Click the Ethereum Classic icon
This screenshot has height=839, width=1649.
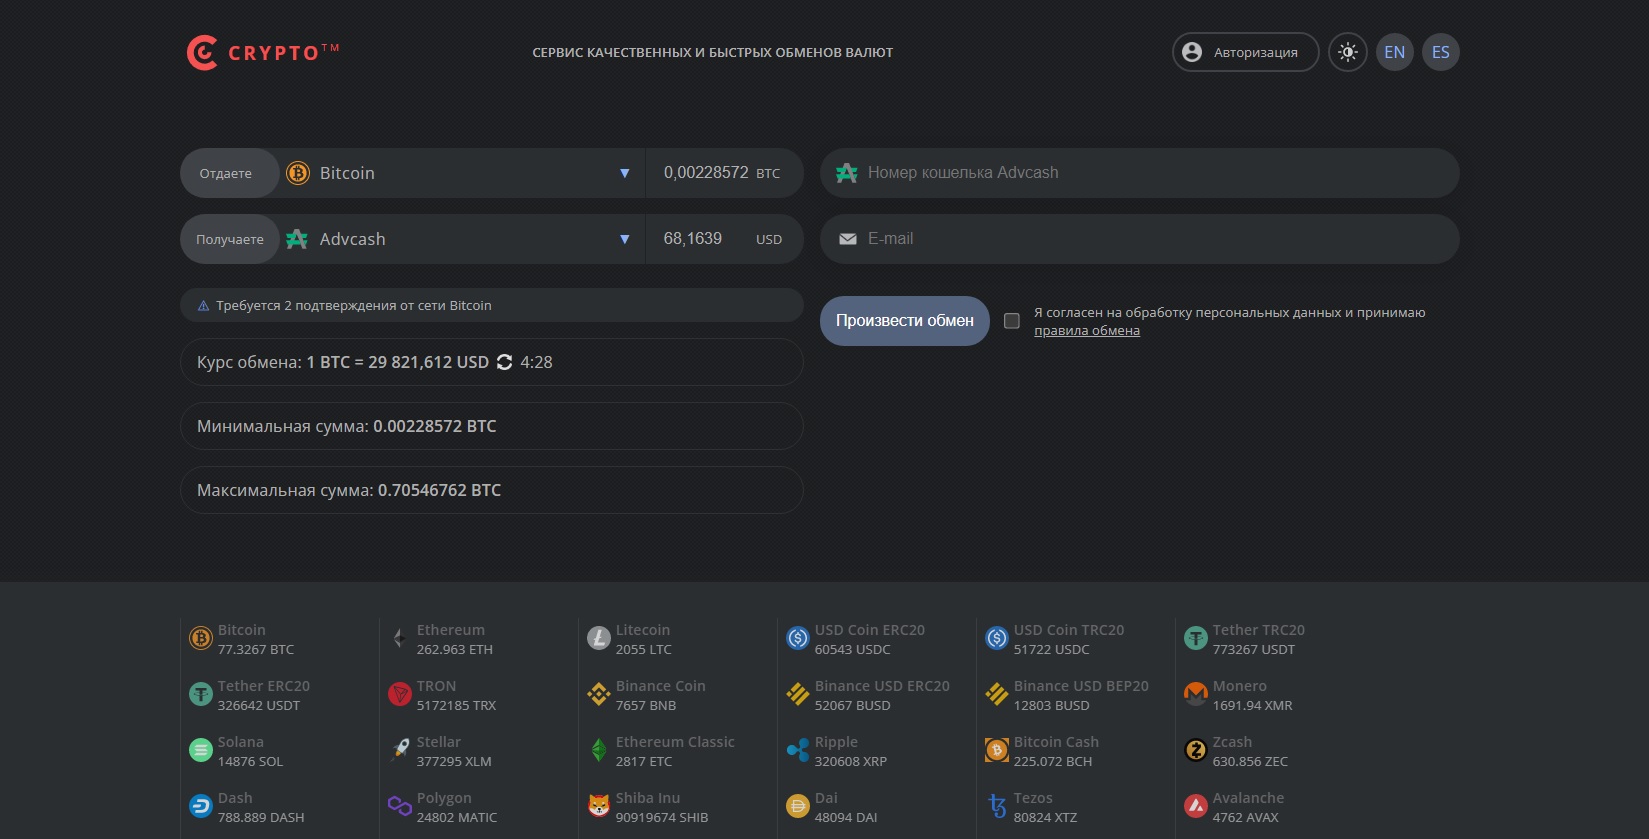tap(599, 750)
